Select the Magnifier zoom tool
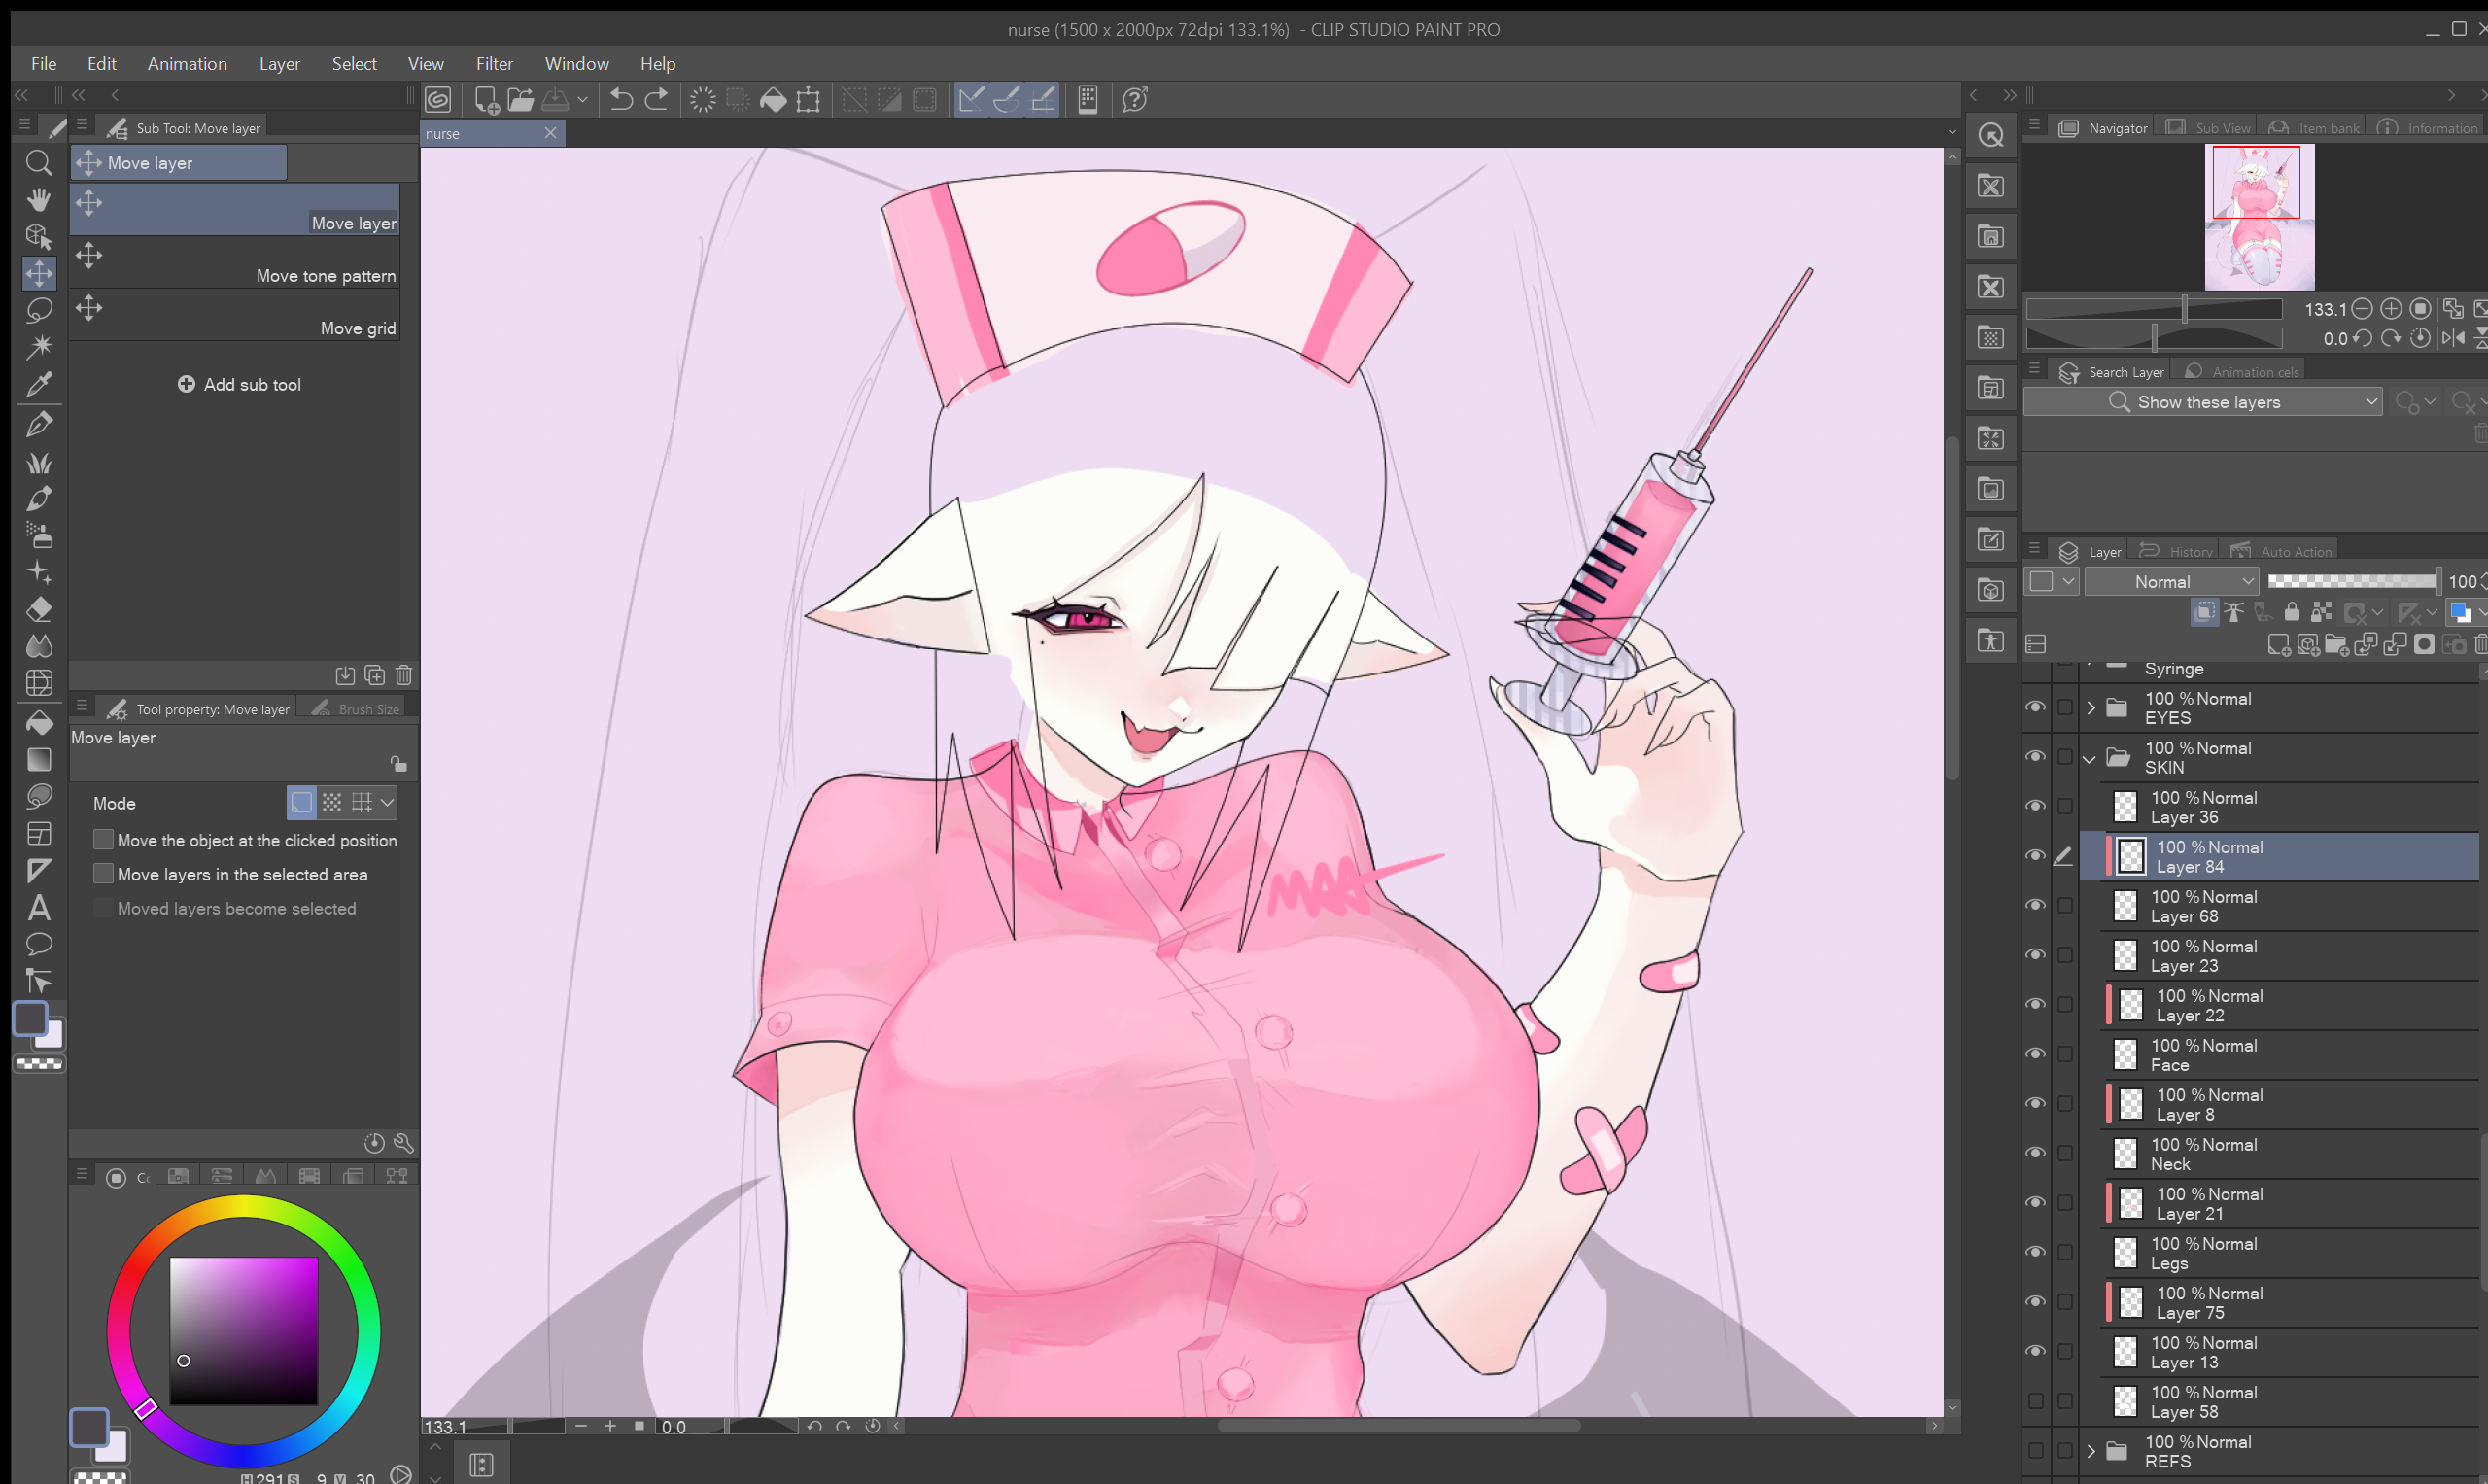2488x1484 pixels. [38, 163]
